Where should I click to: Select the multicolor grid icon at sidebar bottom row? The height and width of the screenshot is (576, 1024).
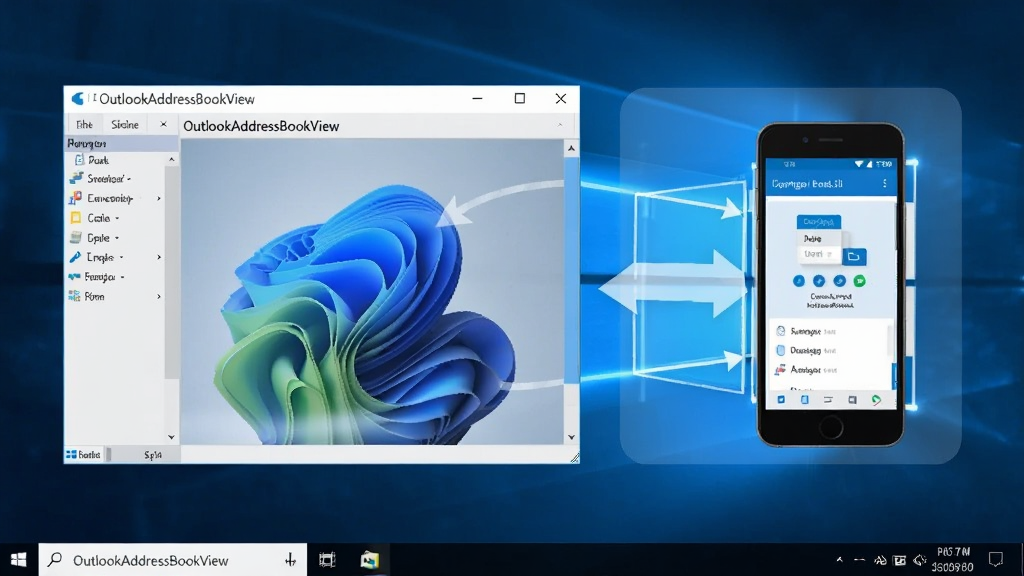click(x=74, y=296)
